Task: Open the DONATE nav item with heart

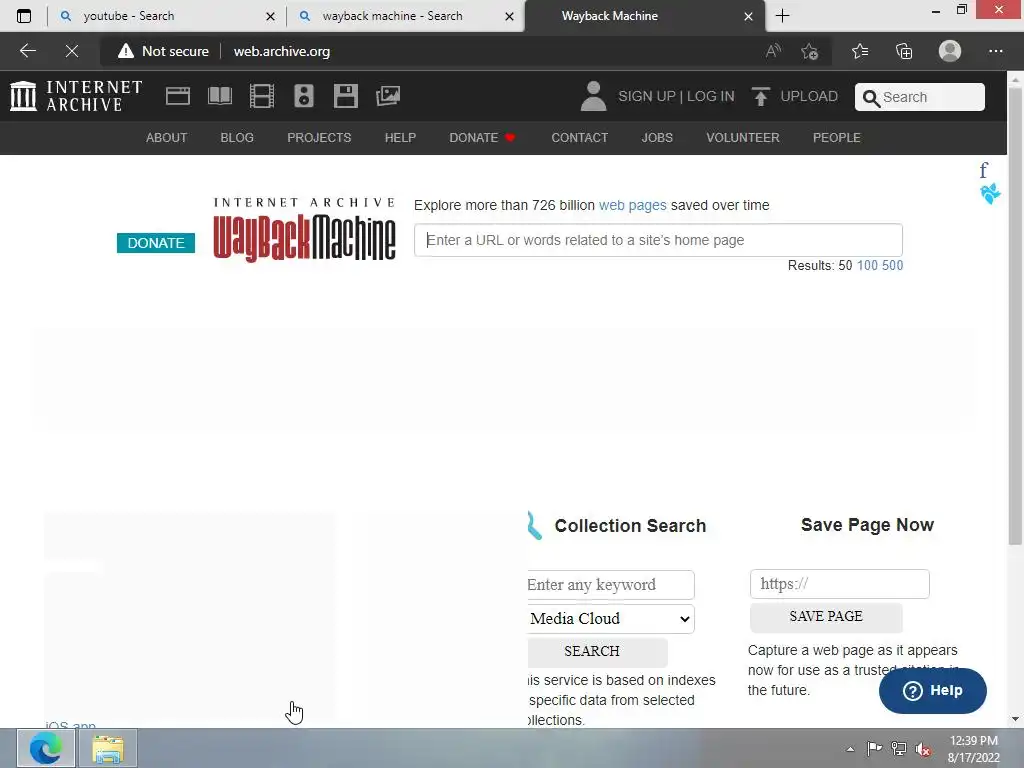Action: (x=483, y=138)
